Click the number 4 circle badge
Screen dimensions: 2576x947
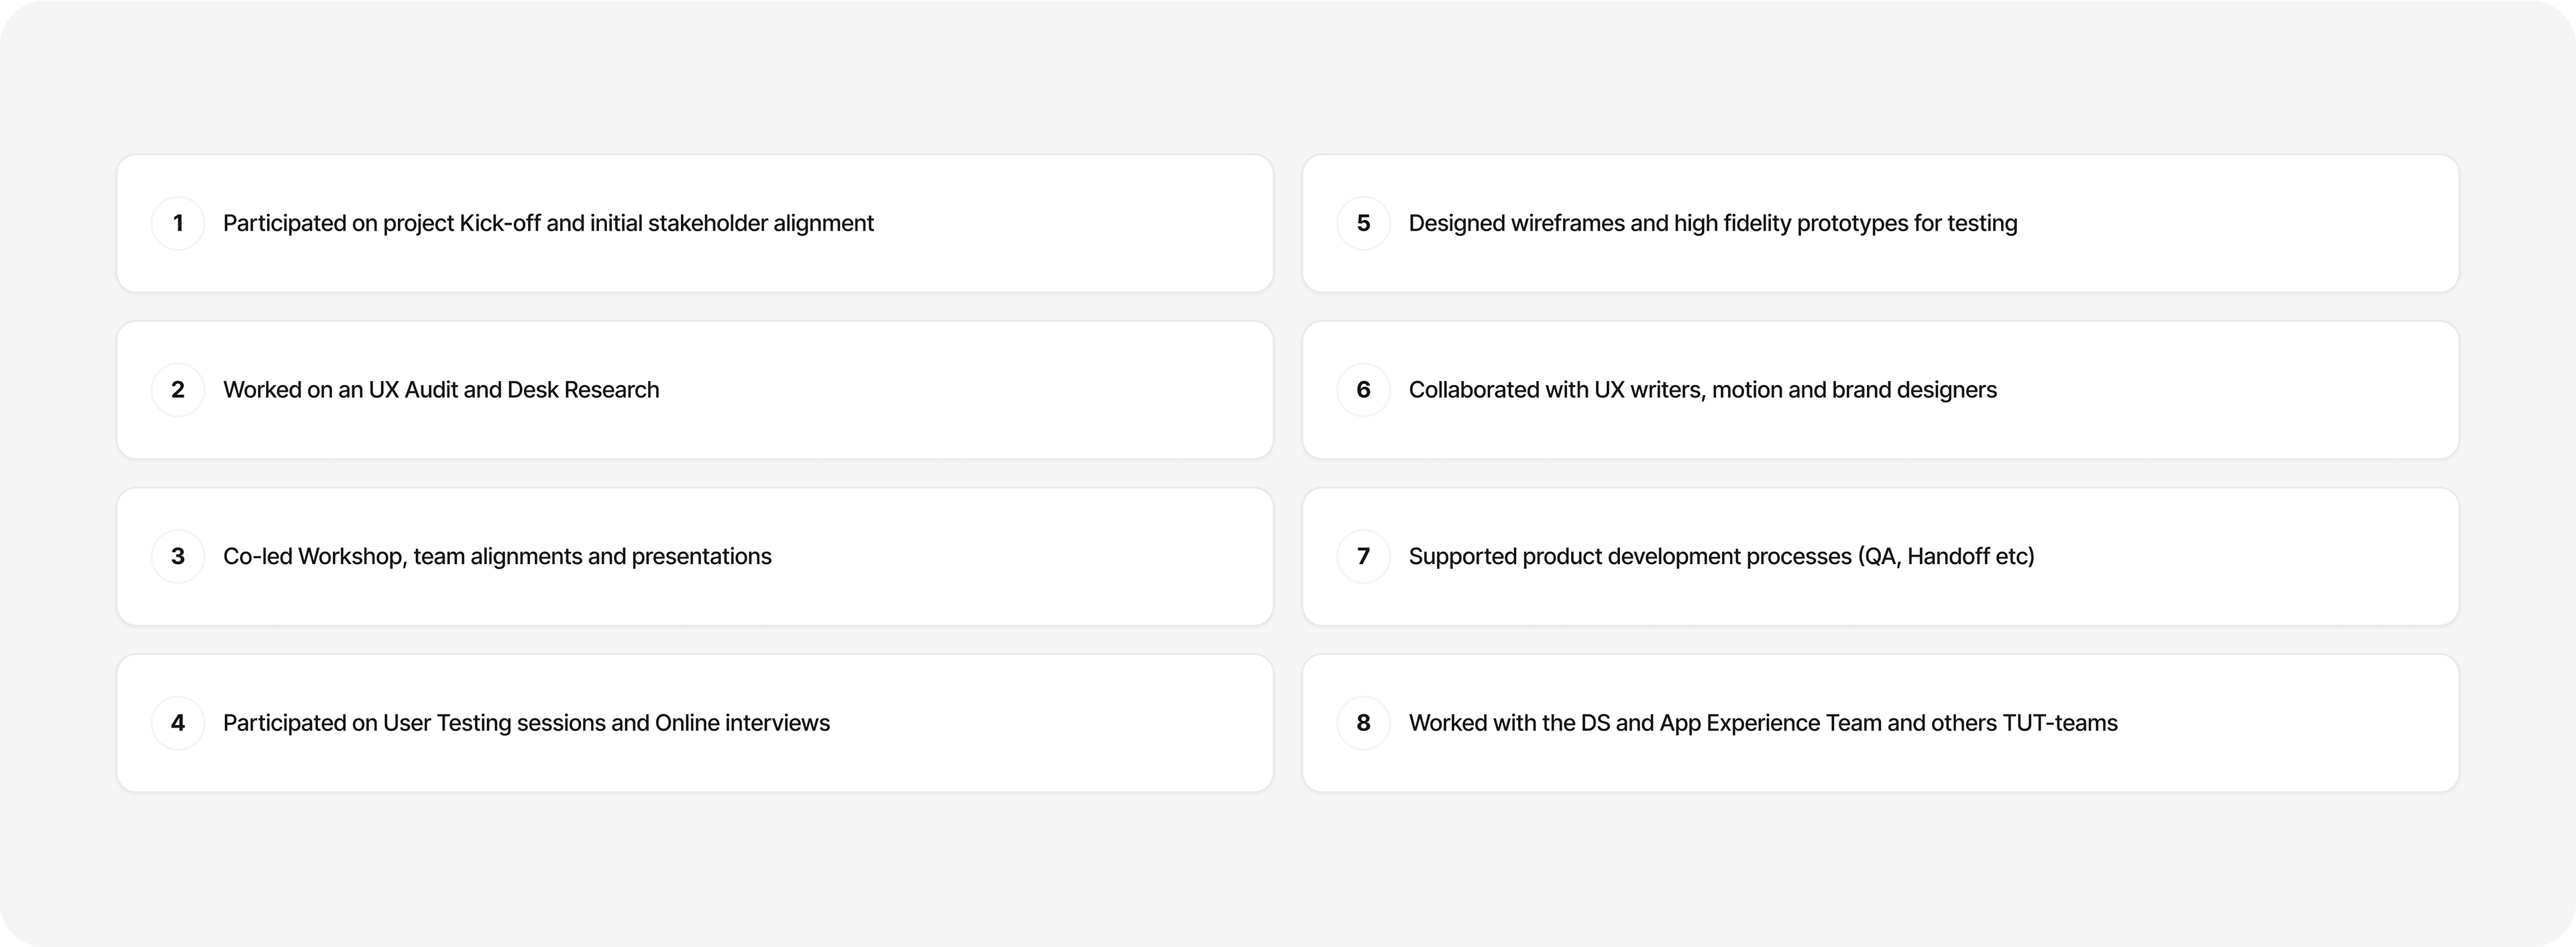pos(178,723)
